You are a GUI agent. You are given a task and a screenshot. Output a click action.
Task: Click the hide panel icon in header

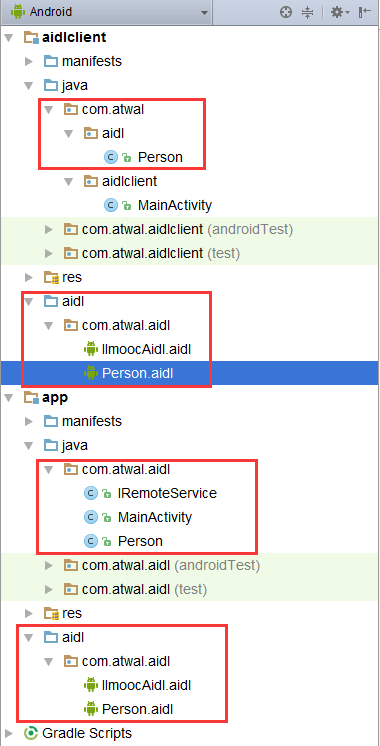365,12
